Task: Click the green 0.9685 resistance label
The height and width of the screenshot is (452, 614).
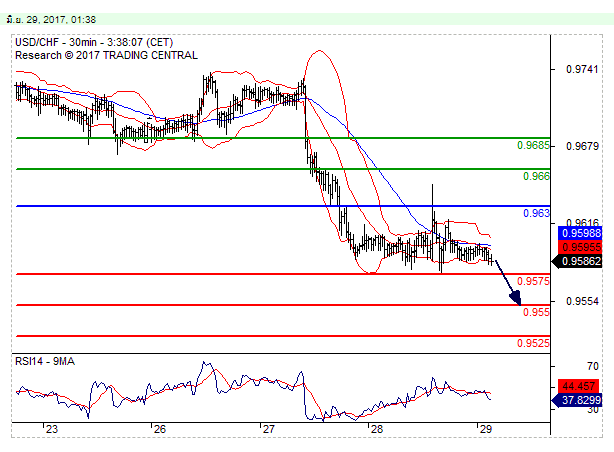Action: [533, 145]
